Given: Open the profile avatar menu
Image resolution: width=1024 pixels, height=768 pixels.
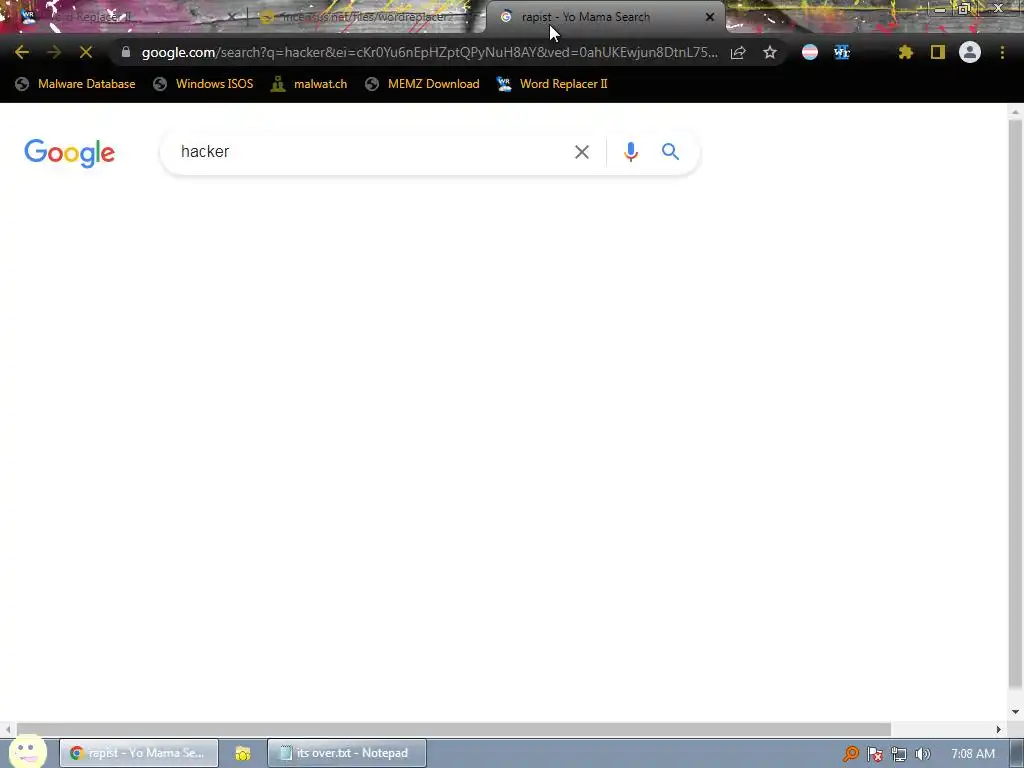Looking at the screenshot, I should point(970,52).
